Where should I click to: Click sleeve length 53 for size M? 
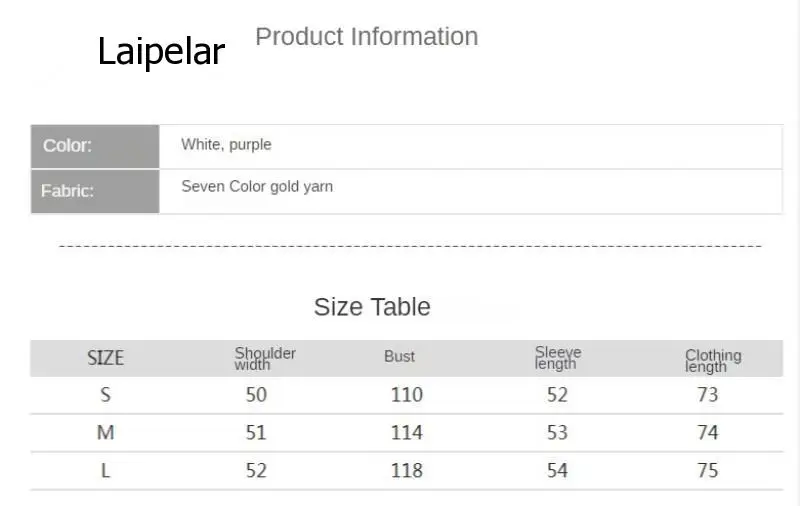coord(557,433)
